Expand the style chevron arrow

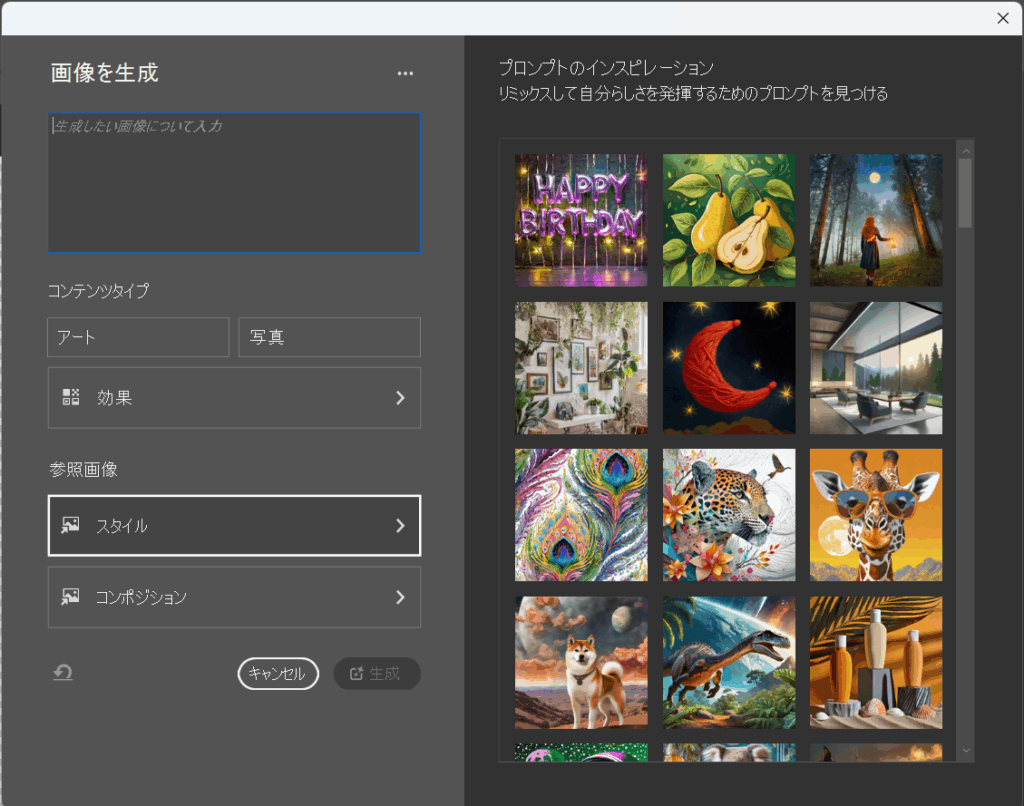coord(400,525)
